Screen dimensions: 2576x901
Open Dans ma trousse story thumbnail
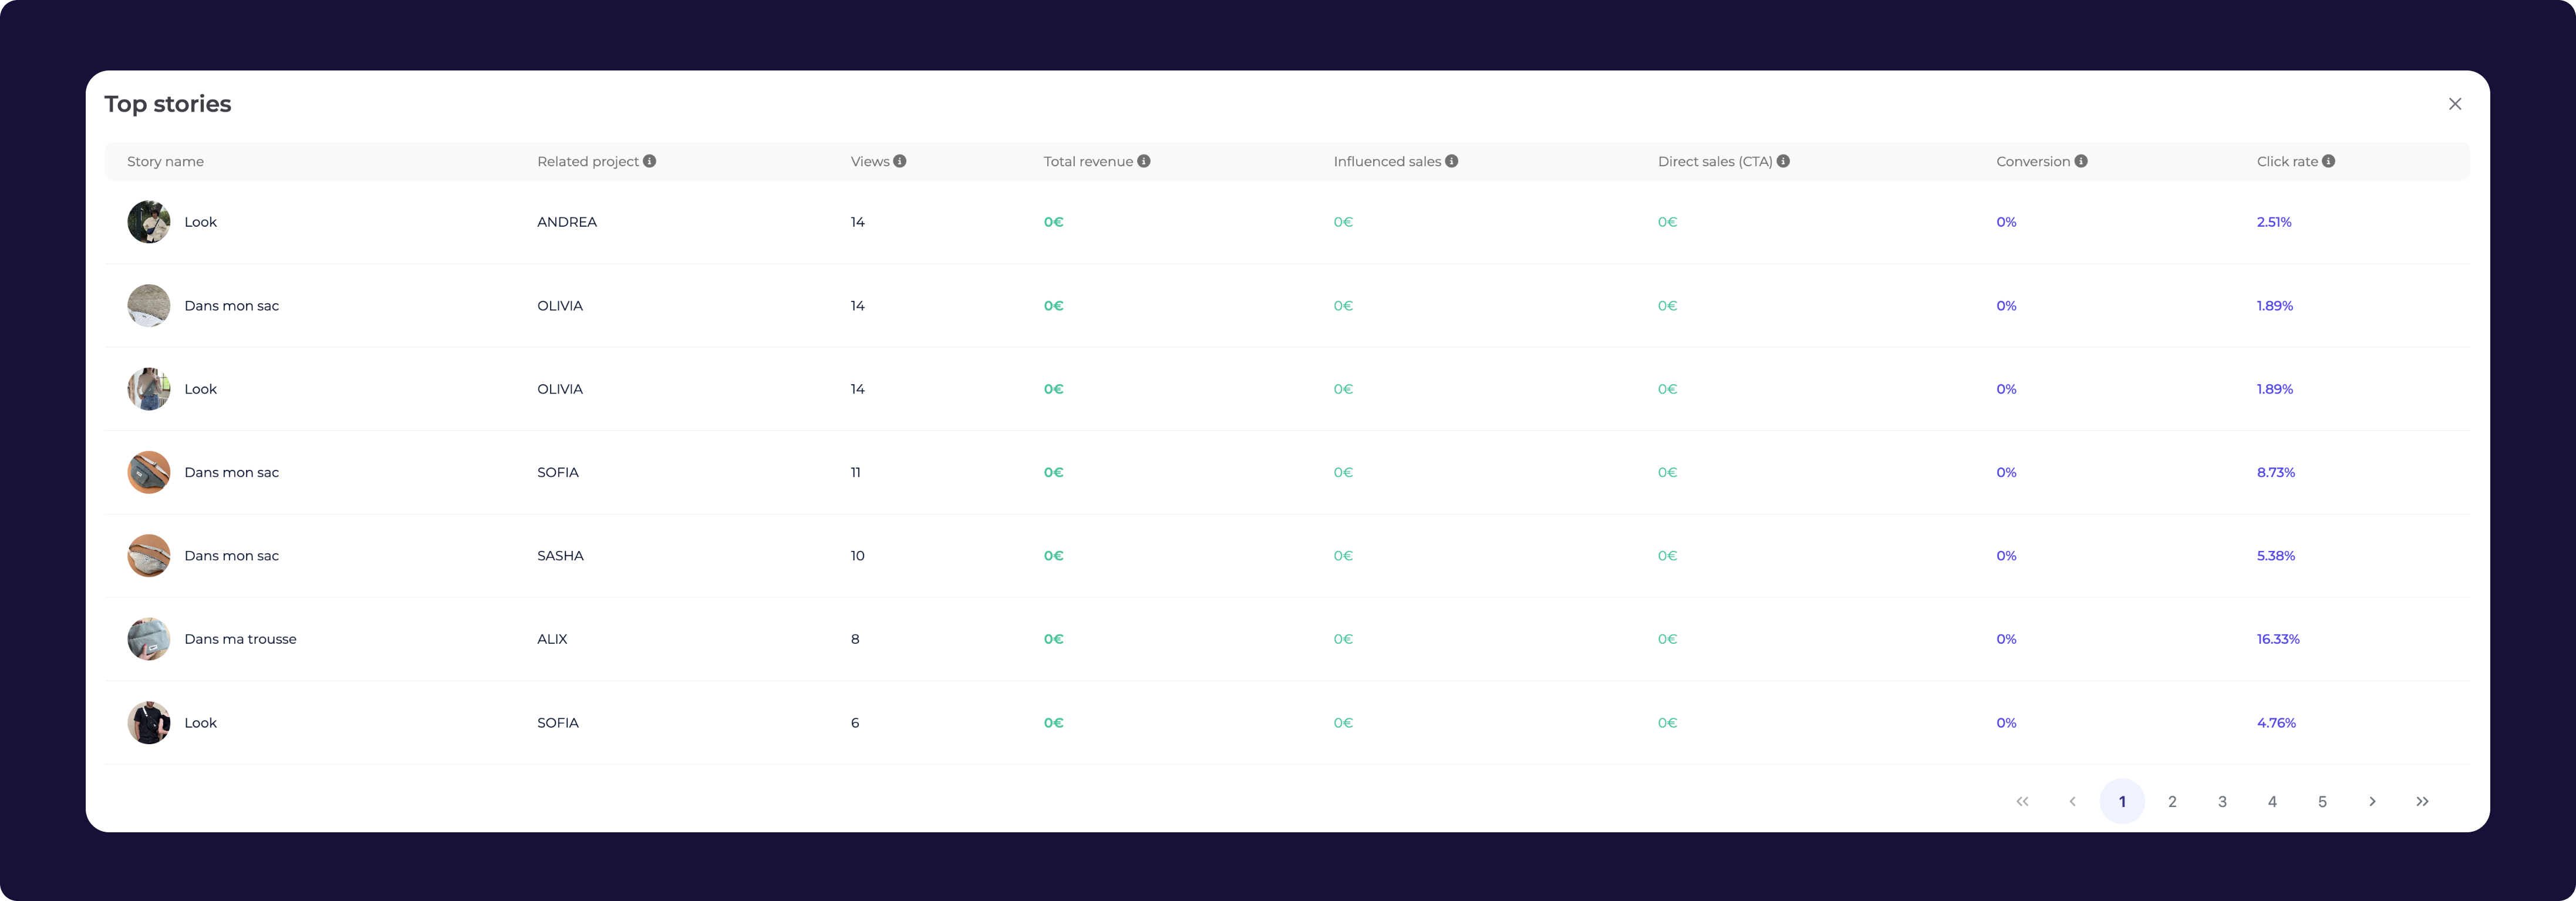[x=148, y=639]
